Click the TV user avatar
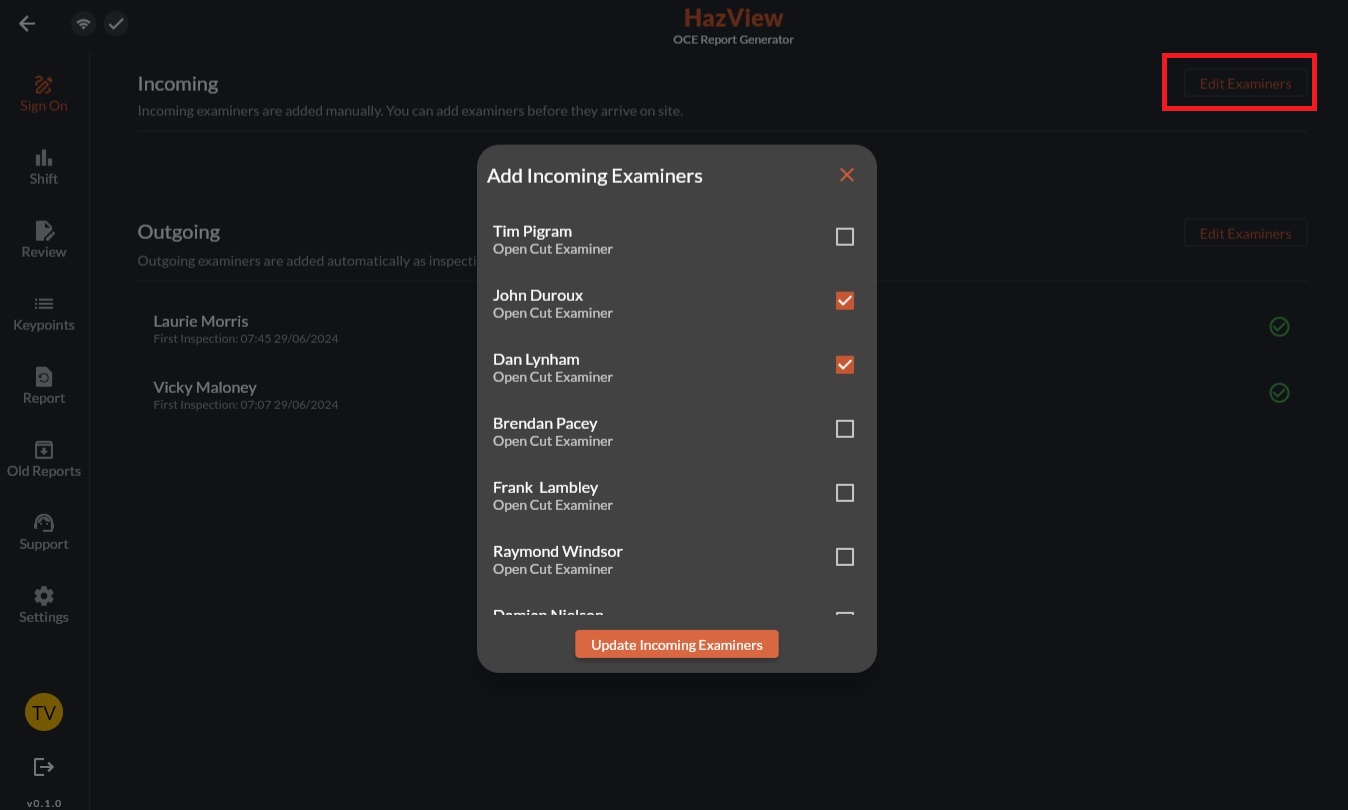Image resolution: width=1348 pixels, height=810 pixels. click(44, 713)
